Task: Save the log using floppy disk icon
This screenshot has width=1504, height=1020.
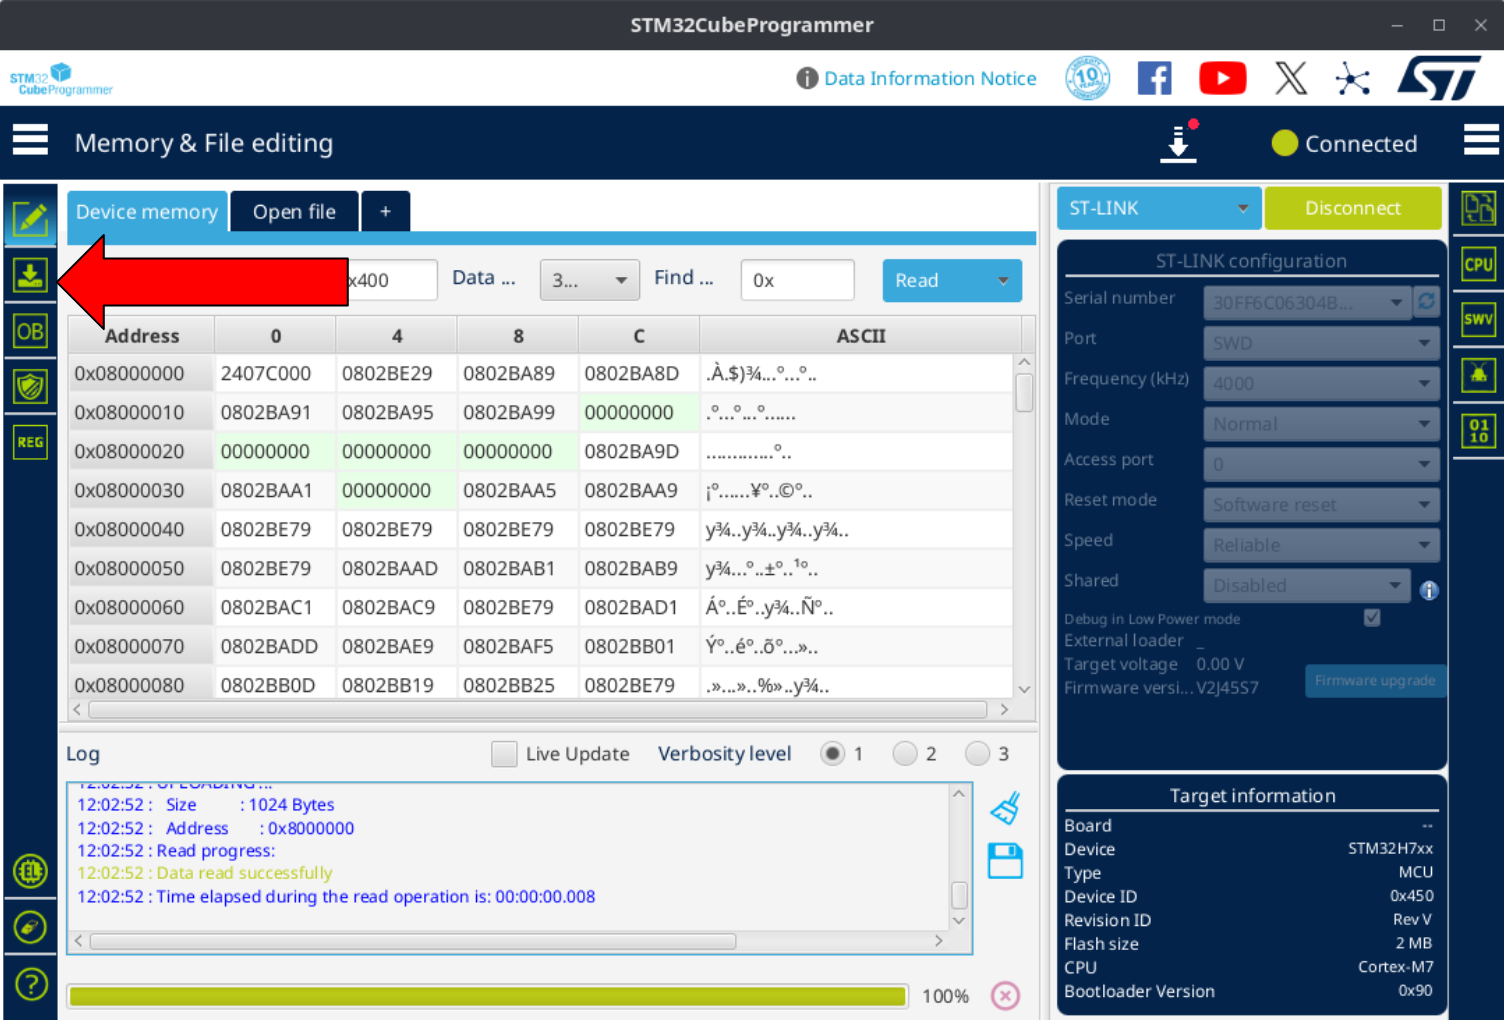Action: pos(1005,861)
